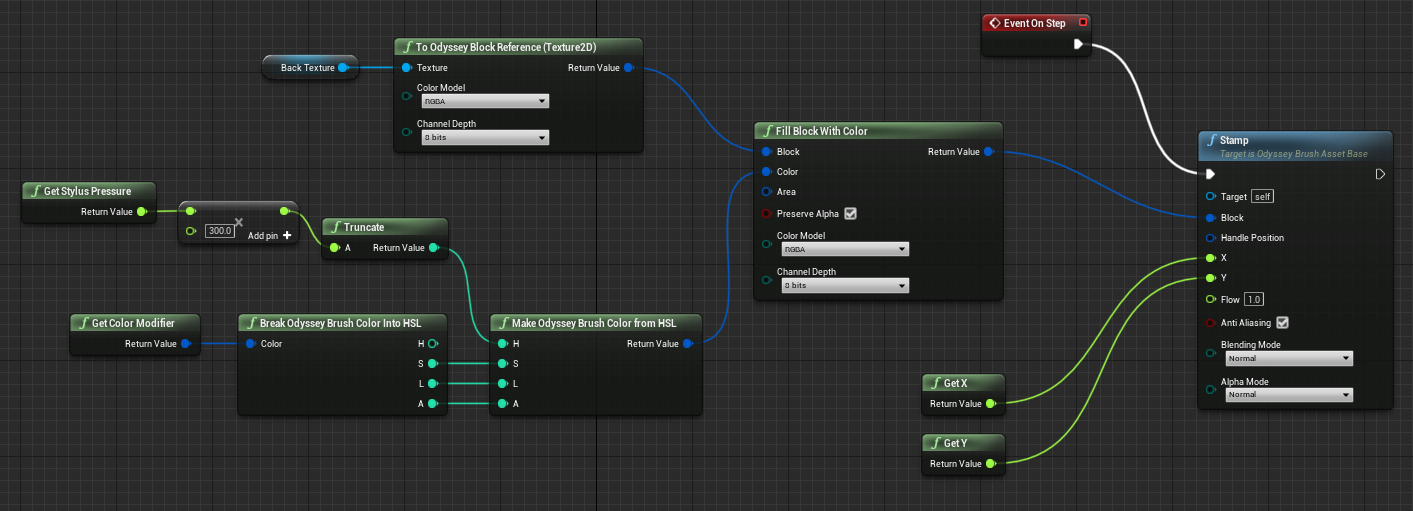Click the Truncate Return Value pin
This screenshot has width=1413, height=511.
433,248
